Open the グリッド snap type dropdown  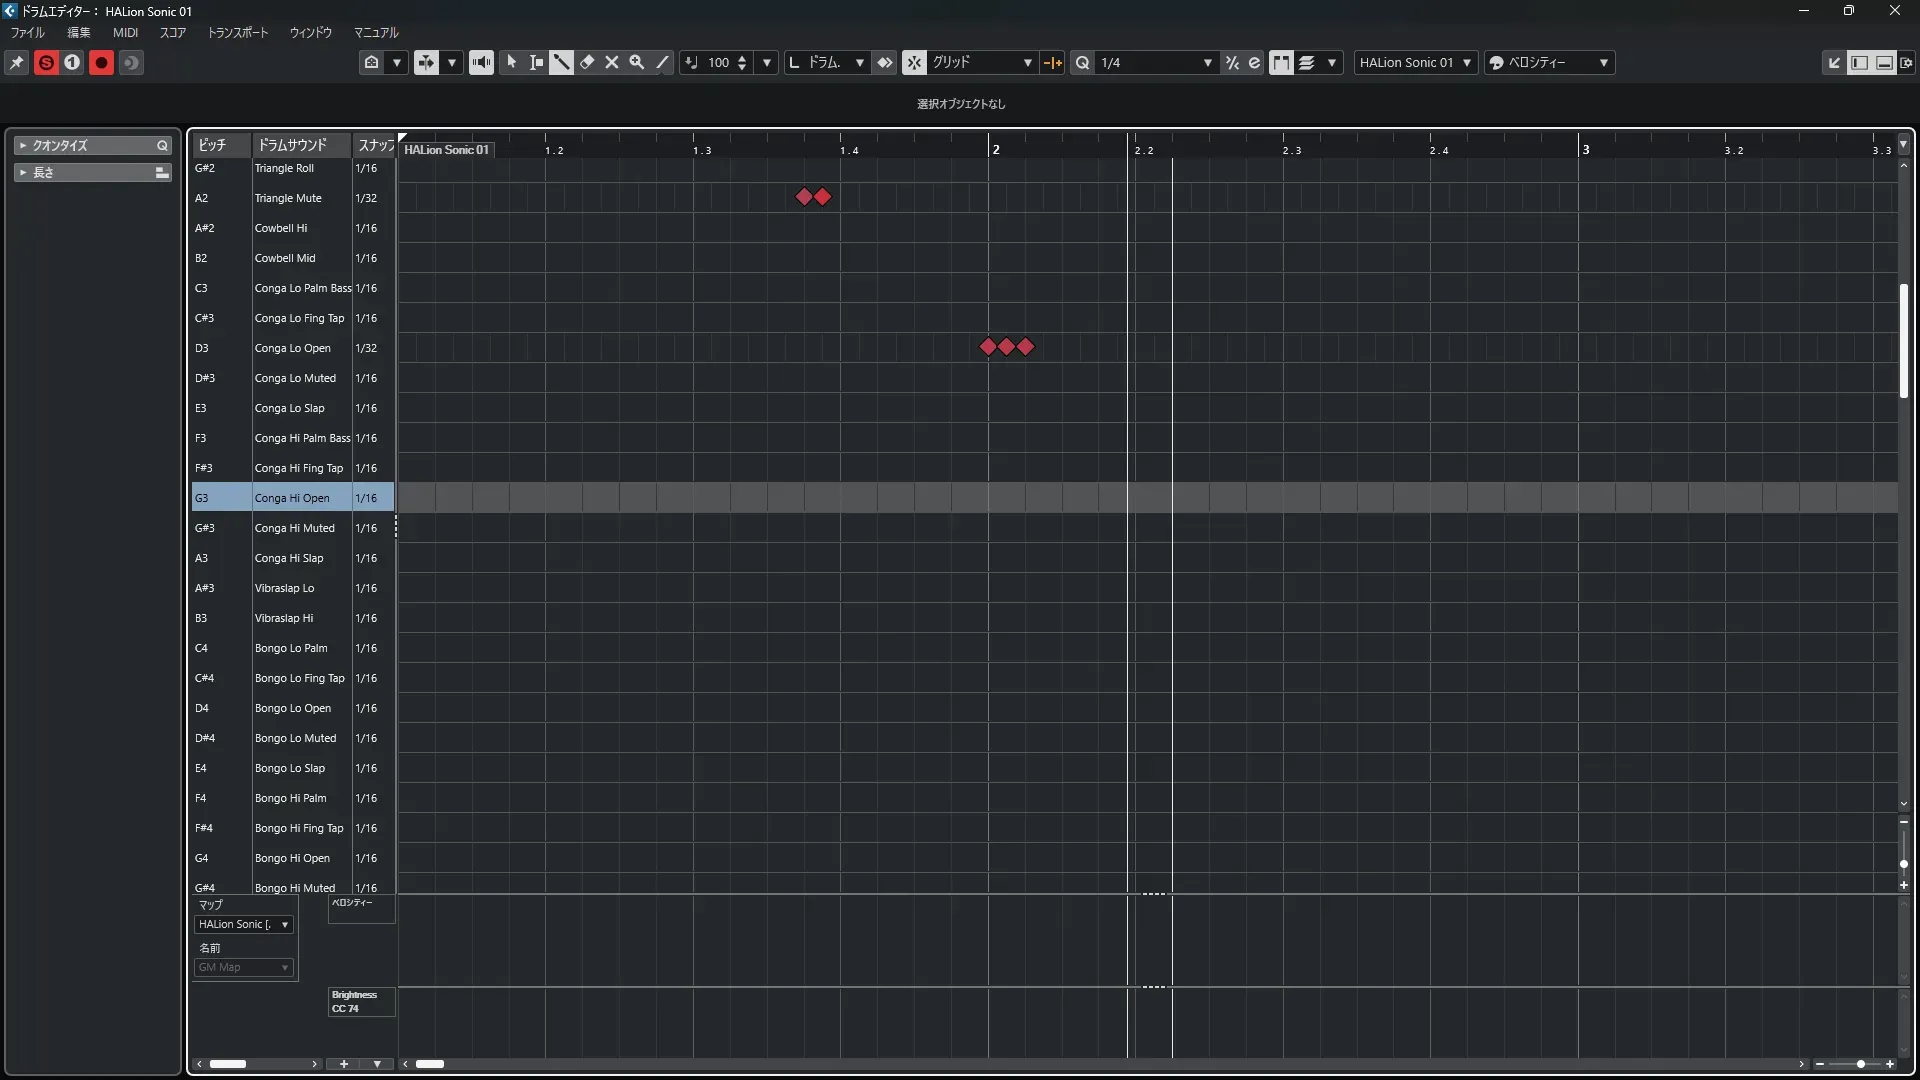1027,63
